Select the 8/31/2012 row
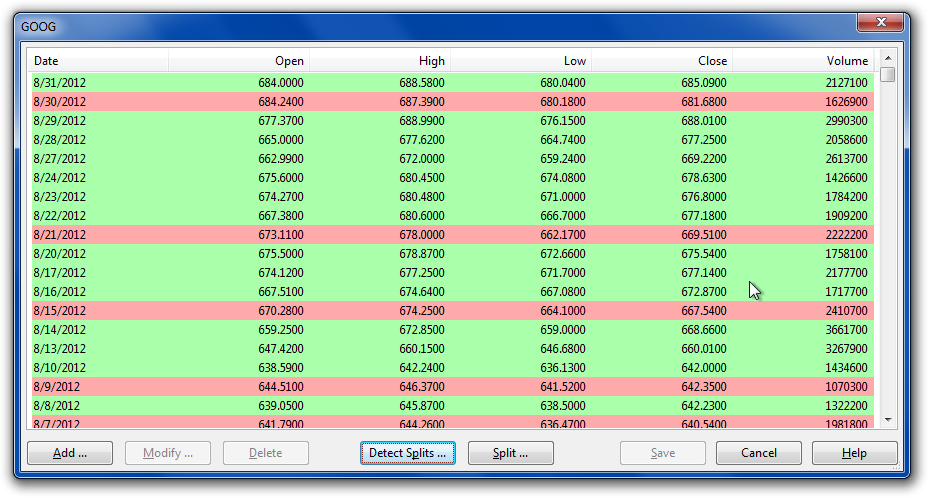The height and width of the screenshot is (498, 929). (450, 83)
